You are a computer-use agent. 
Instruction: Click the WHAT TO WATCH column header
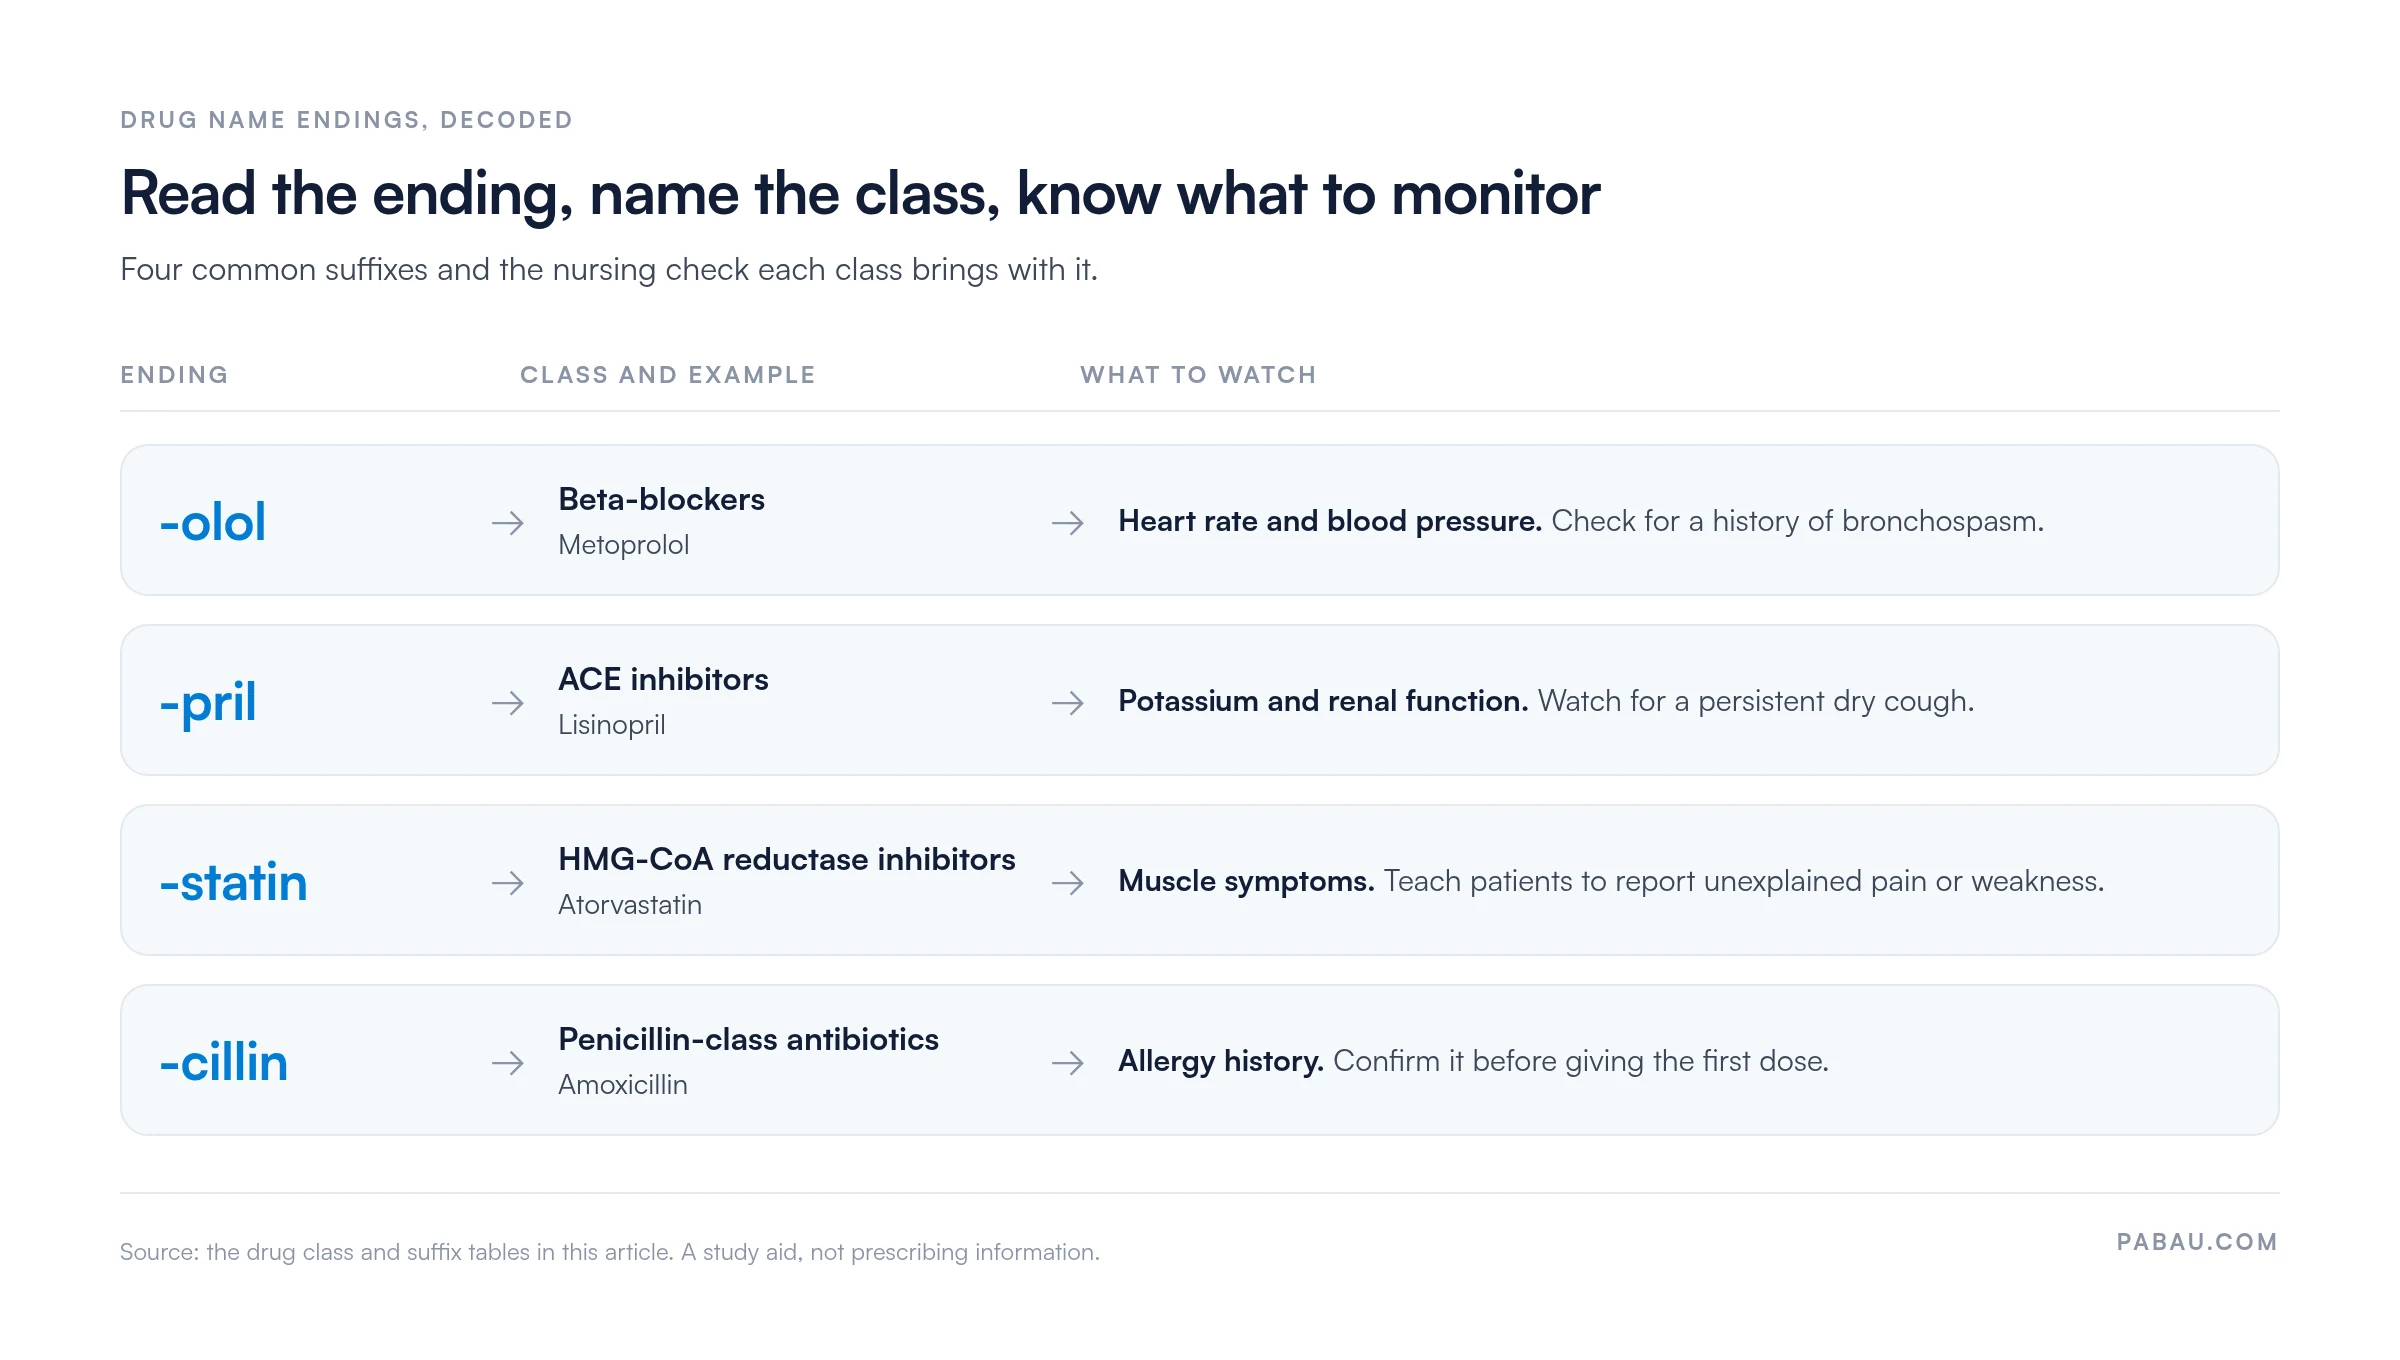click(1198, 375)
